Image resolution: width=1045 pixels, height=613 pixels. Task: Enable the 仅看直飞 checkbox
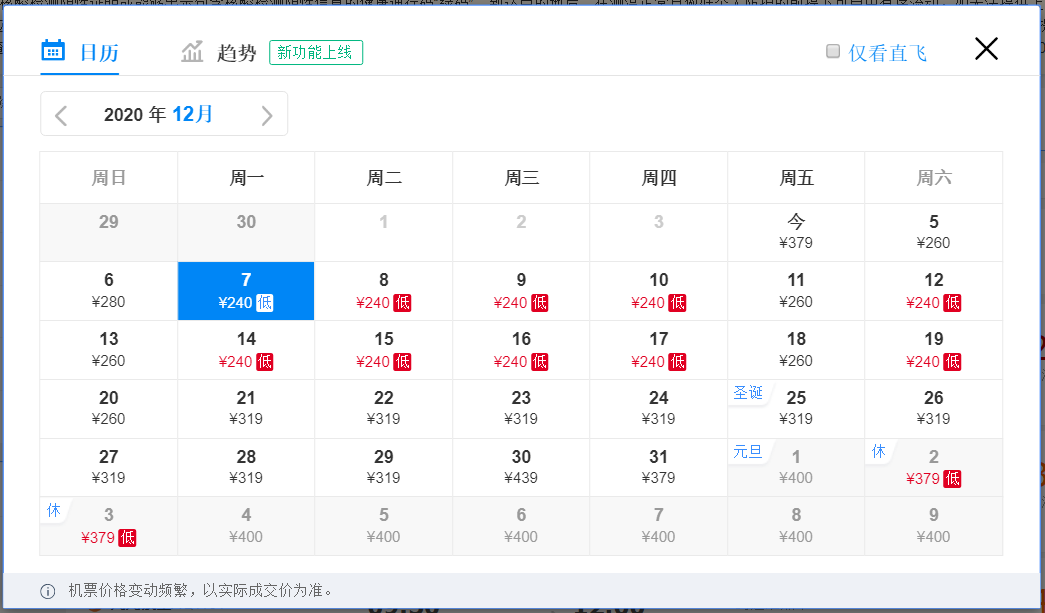click(833, 51)
